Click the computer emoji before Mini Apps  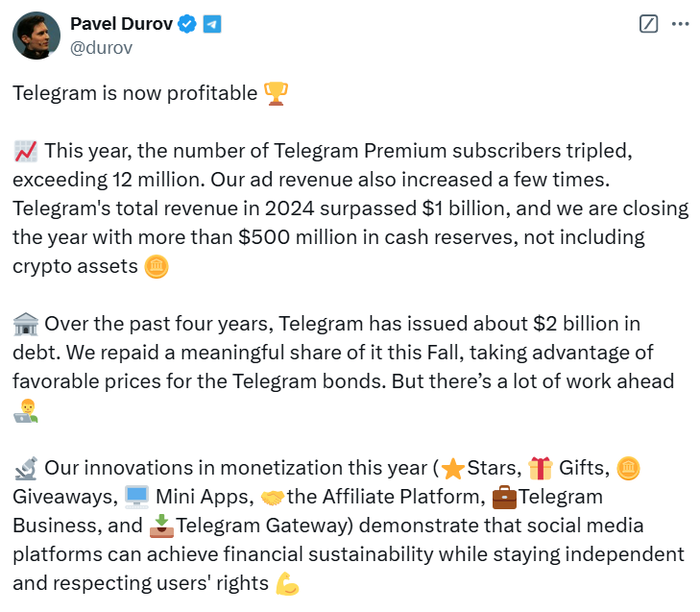pos(136,497)
